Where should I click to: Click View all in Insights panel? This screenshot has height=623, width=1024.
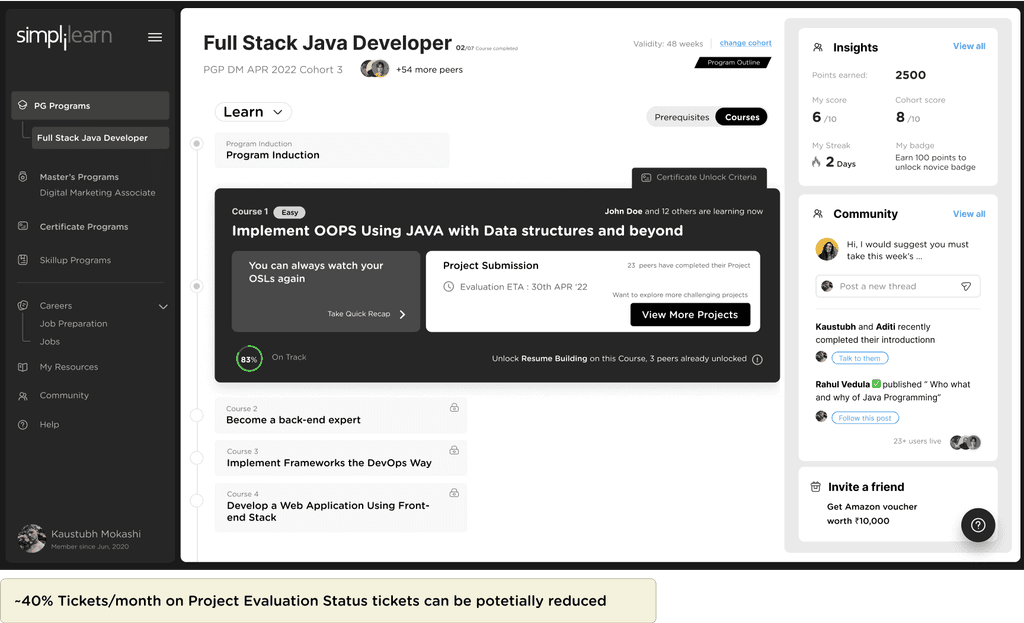point(968,46)
